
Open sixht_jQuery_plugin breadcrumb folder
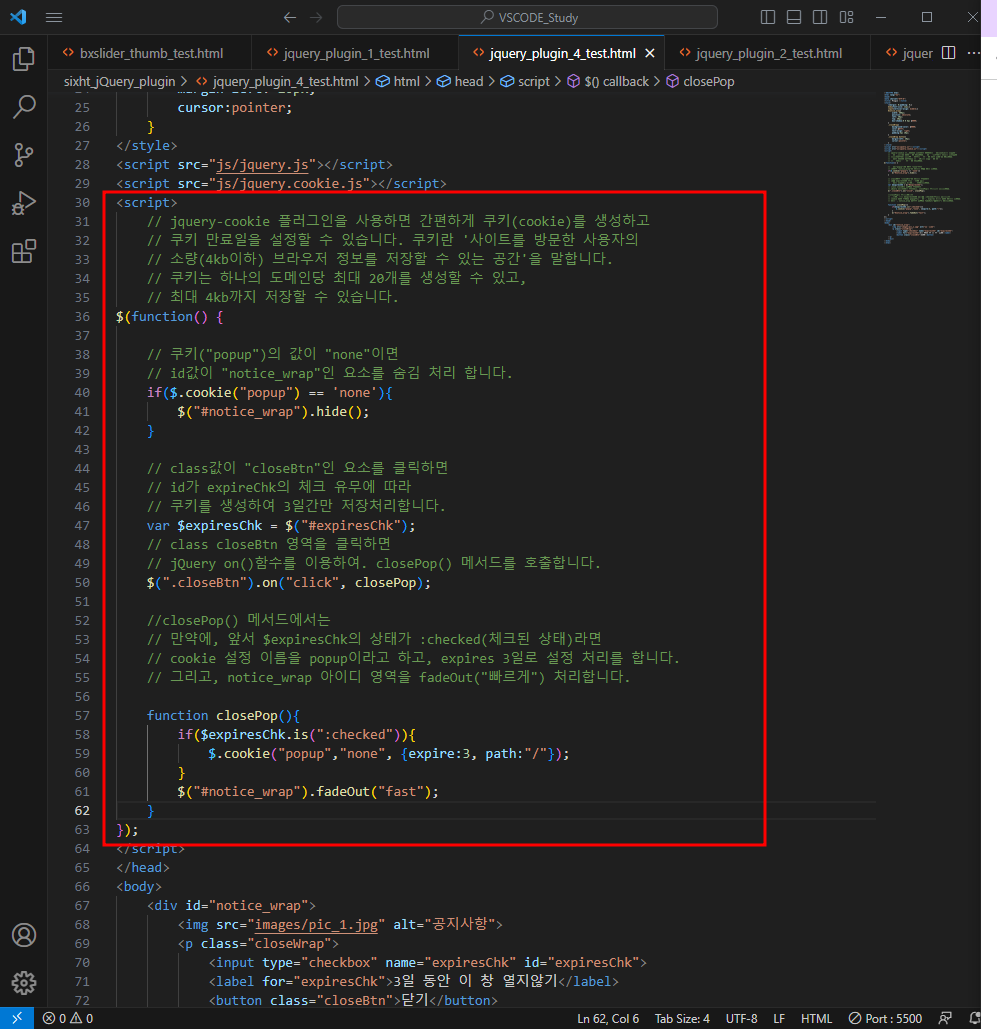[x=119, y=81]
